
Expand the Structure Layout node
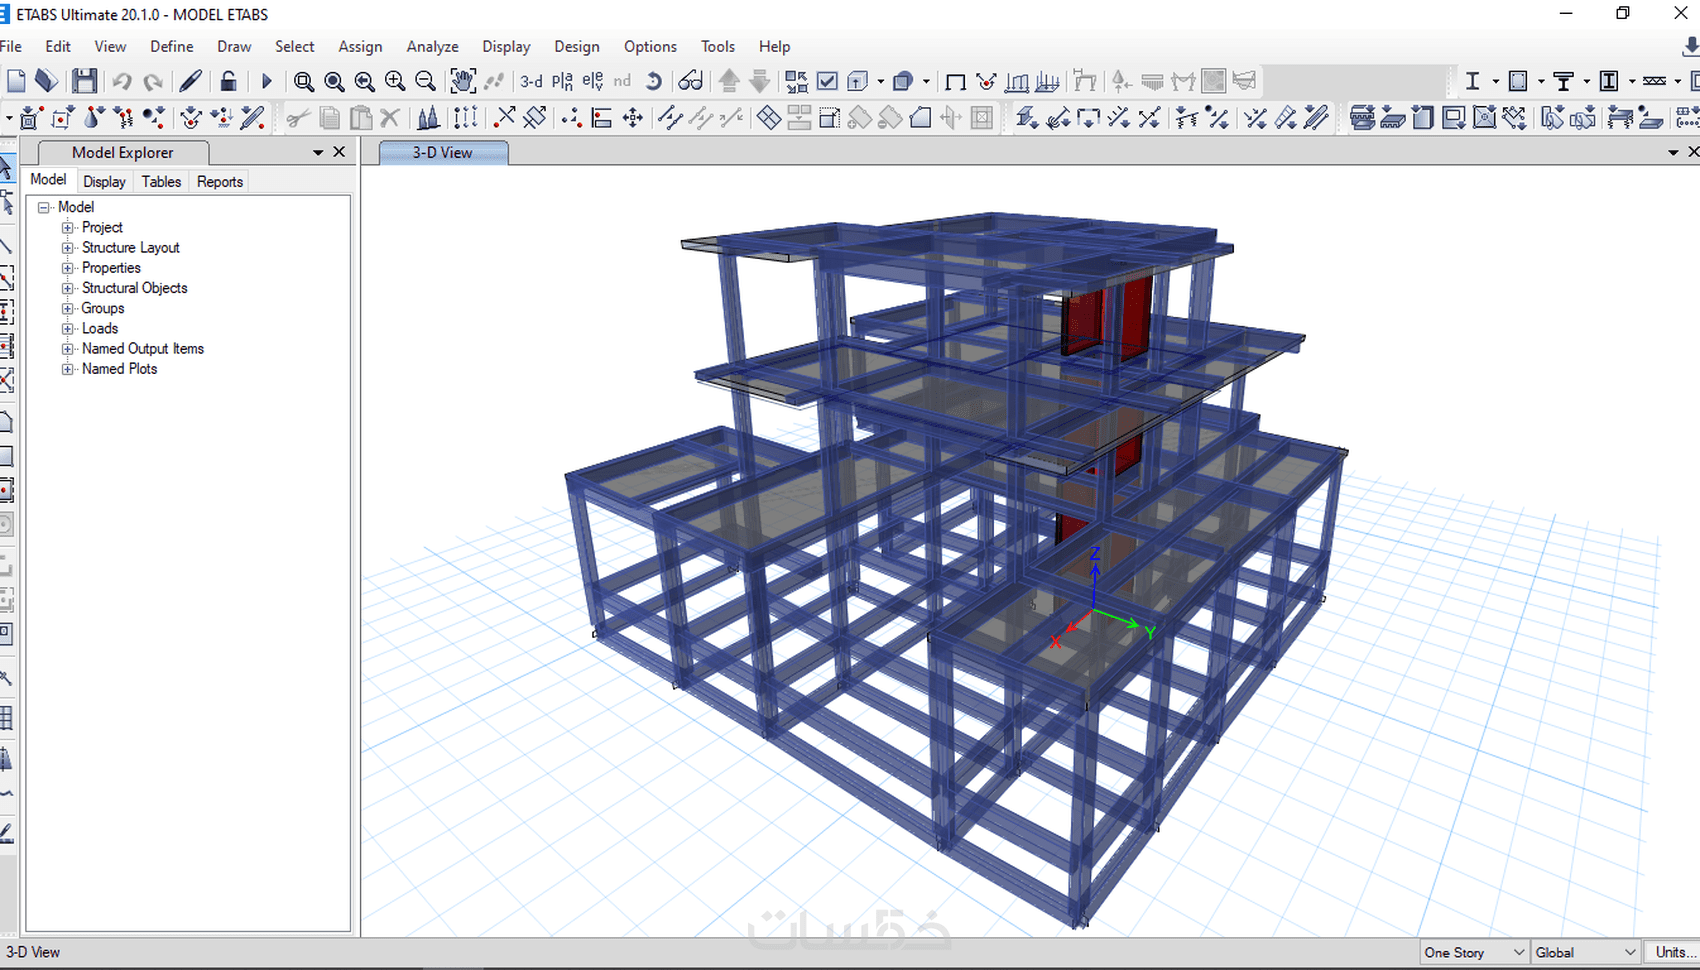pyautogui.click(x=68, y=248)
